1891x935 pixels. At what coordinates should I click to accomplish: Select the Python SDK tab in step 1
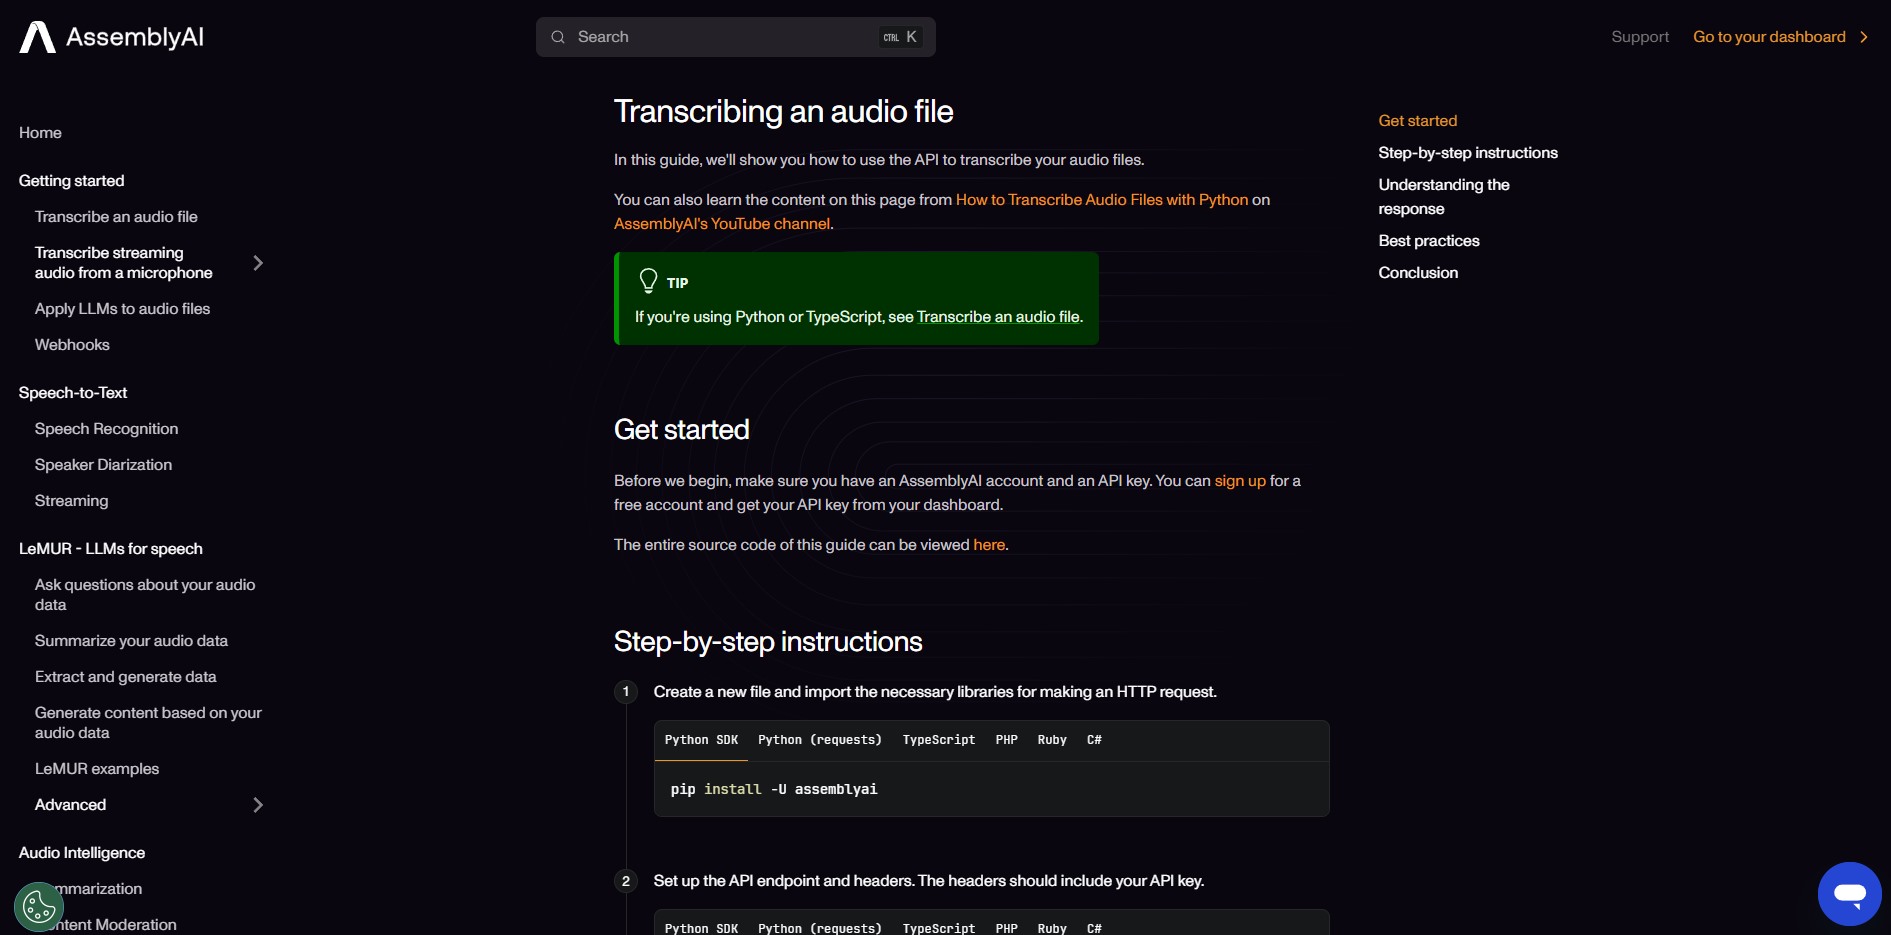coord(701,740)
